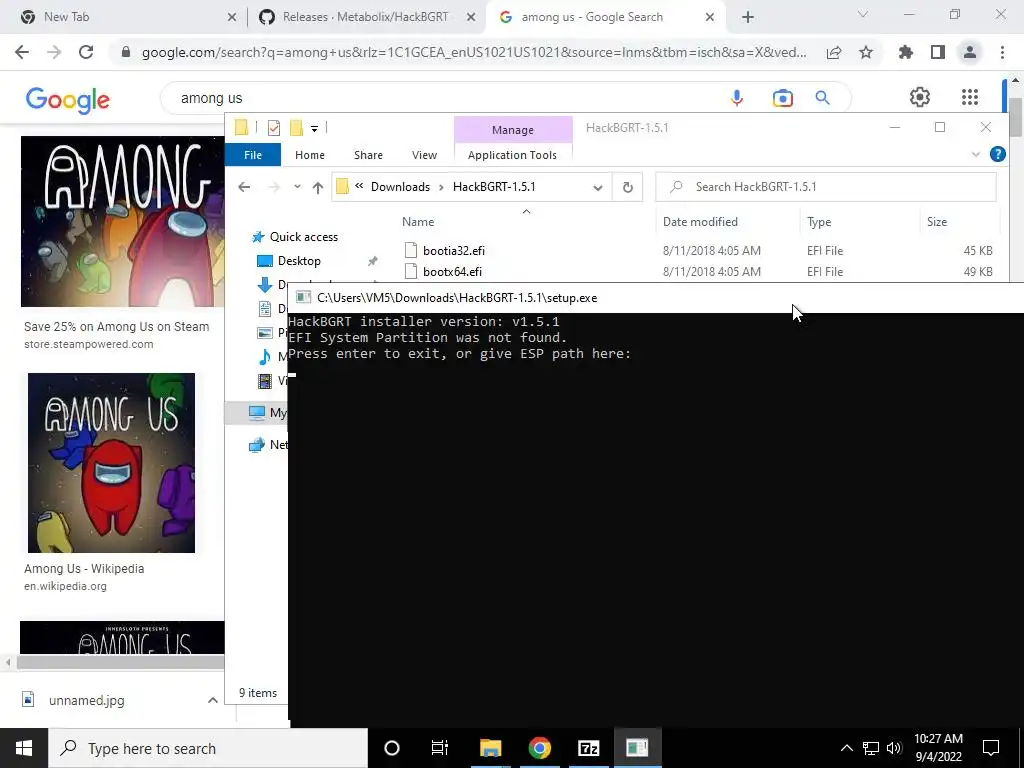This screenshot has height=768, width=1024.
Task: Open Chrome extensions puzzle icon
Action: pos(906,52)
